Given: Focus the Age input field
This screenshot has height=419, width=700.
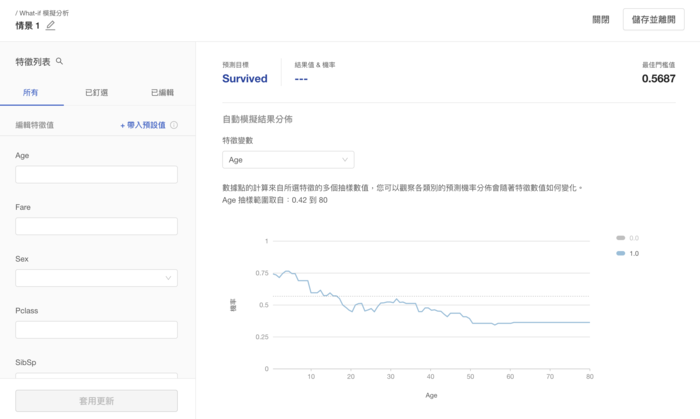Looking at the screenshot, I should coord(96,175).
